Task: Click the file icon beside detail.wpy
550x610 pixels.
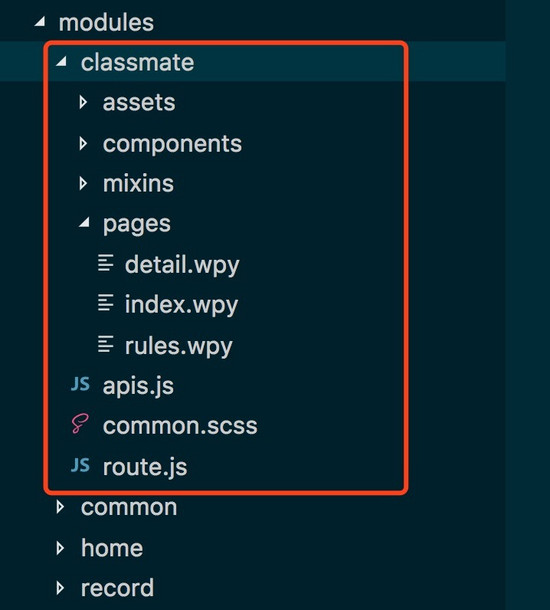Action: [105, 263]
